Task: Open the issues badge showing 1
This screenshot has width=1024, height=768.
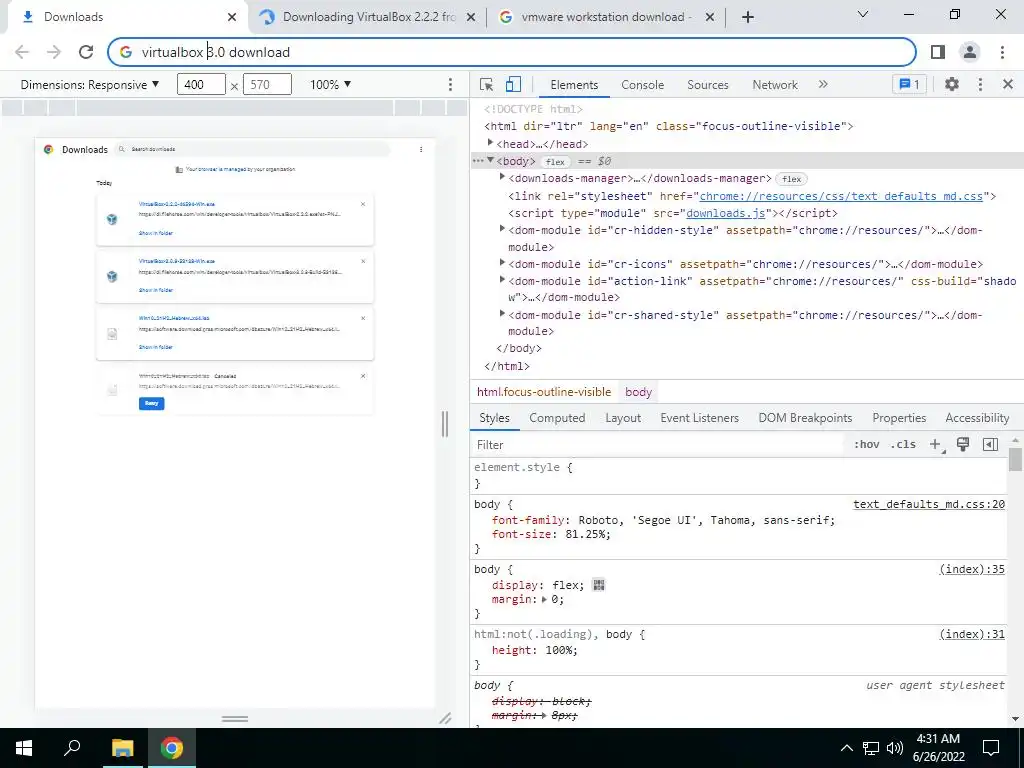Action: pyautogui.click(x=909, y=84)
